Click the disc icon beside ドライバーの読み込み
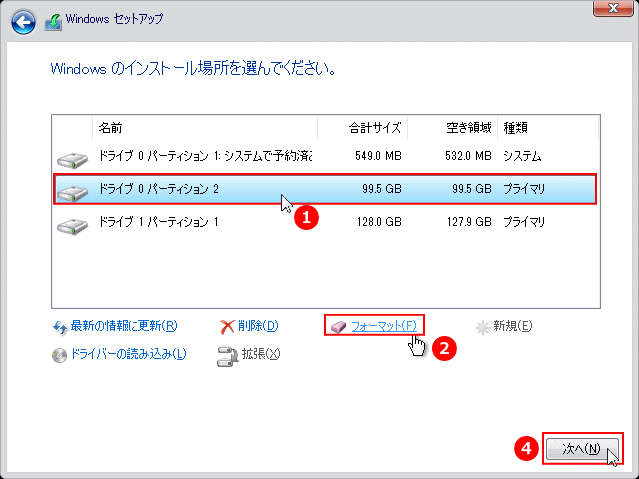The image size is (639, 479). coord(59,355)
